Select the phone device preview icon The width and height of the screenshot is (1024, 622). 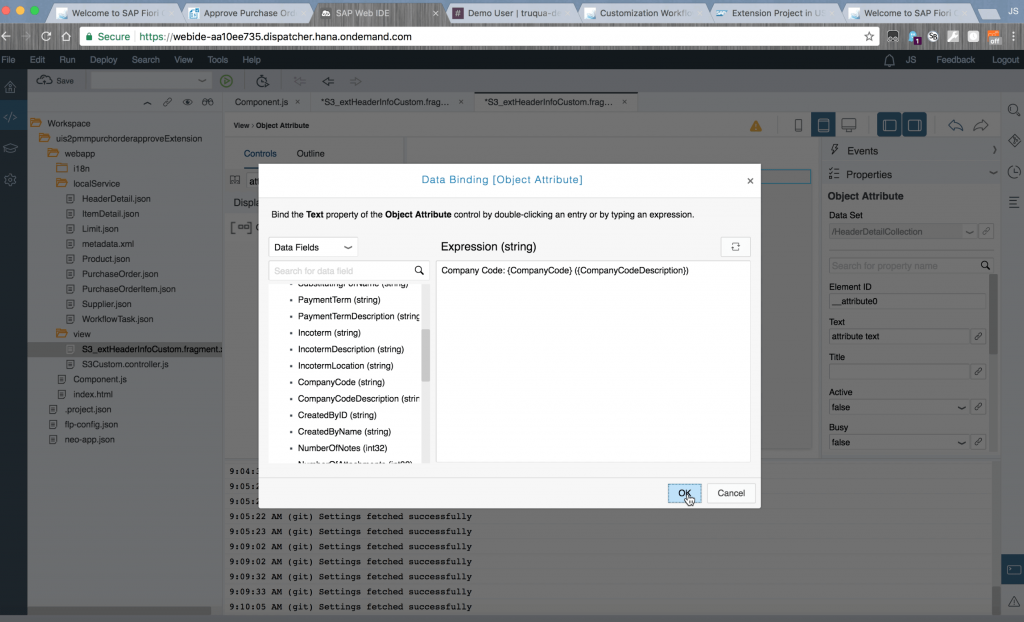[798, 125]
